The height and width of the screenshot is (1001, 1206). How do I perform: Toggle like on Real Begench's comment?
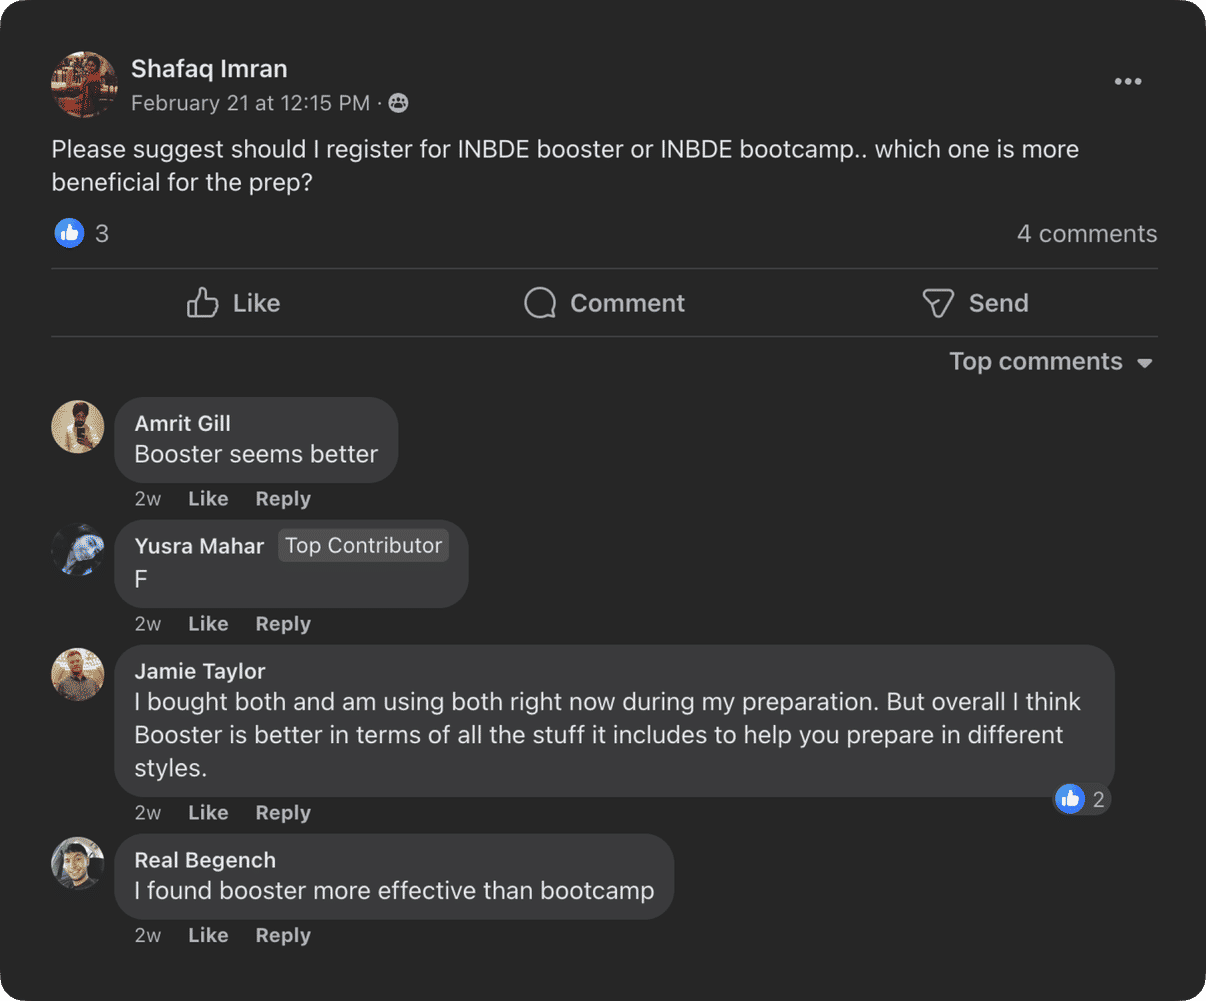pyautogui.click(x=207, y=935)
